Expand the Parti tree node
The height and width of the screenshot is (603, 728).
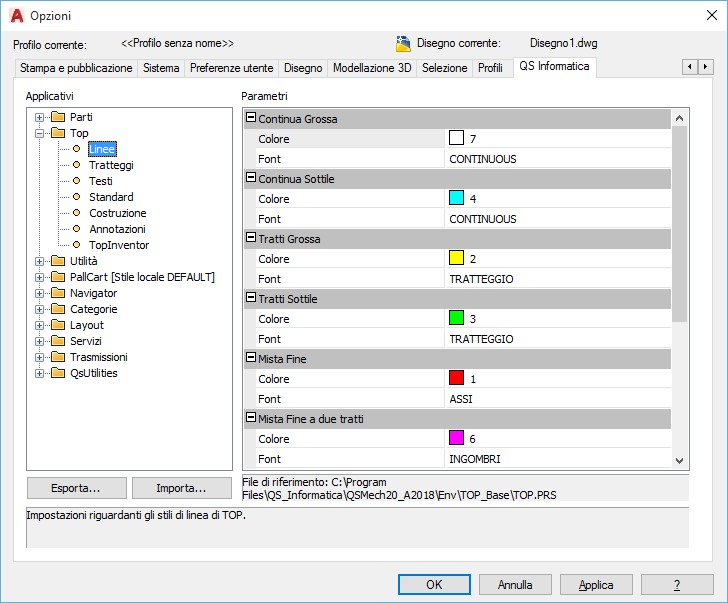39,117
